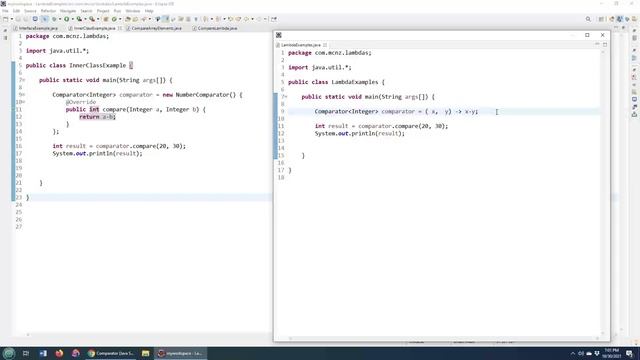The image size is (640, 360).
Task: Collapse anonymous NumberComparator block at line 9
Action: point(24,95)
